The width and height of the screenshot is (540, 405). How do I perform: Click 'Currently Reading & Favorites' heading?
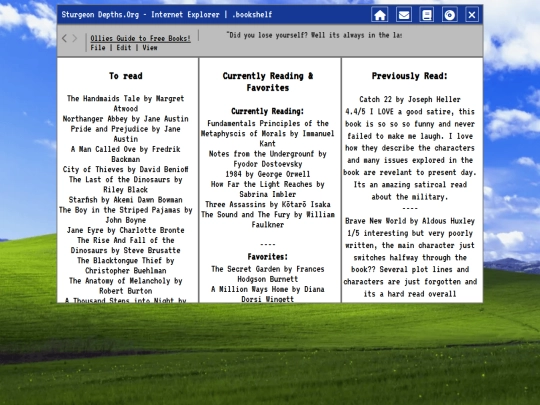268,82
